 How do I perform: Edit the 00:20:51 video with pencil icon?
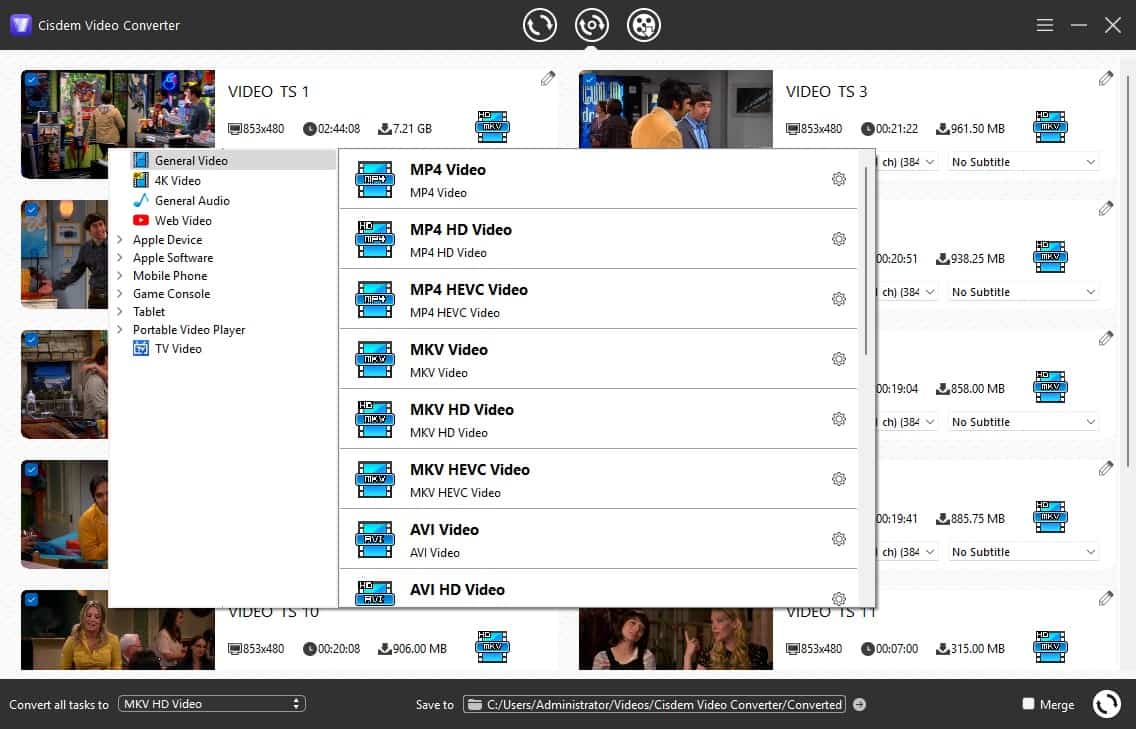(1106, 209)
